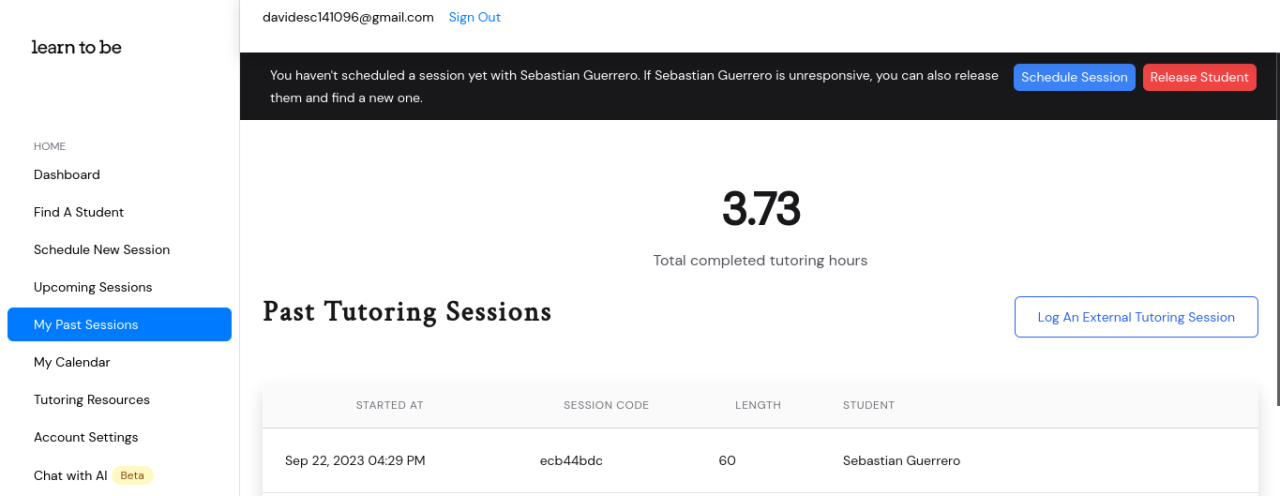Image resolution: width=1280 pixels, height=496 pixels.
Task: Select My Past Sessions in sidebar
Action: coord(86,325)
